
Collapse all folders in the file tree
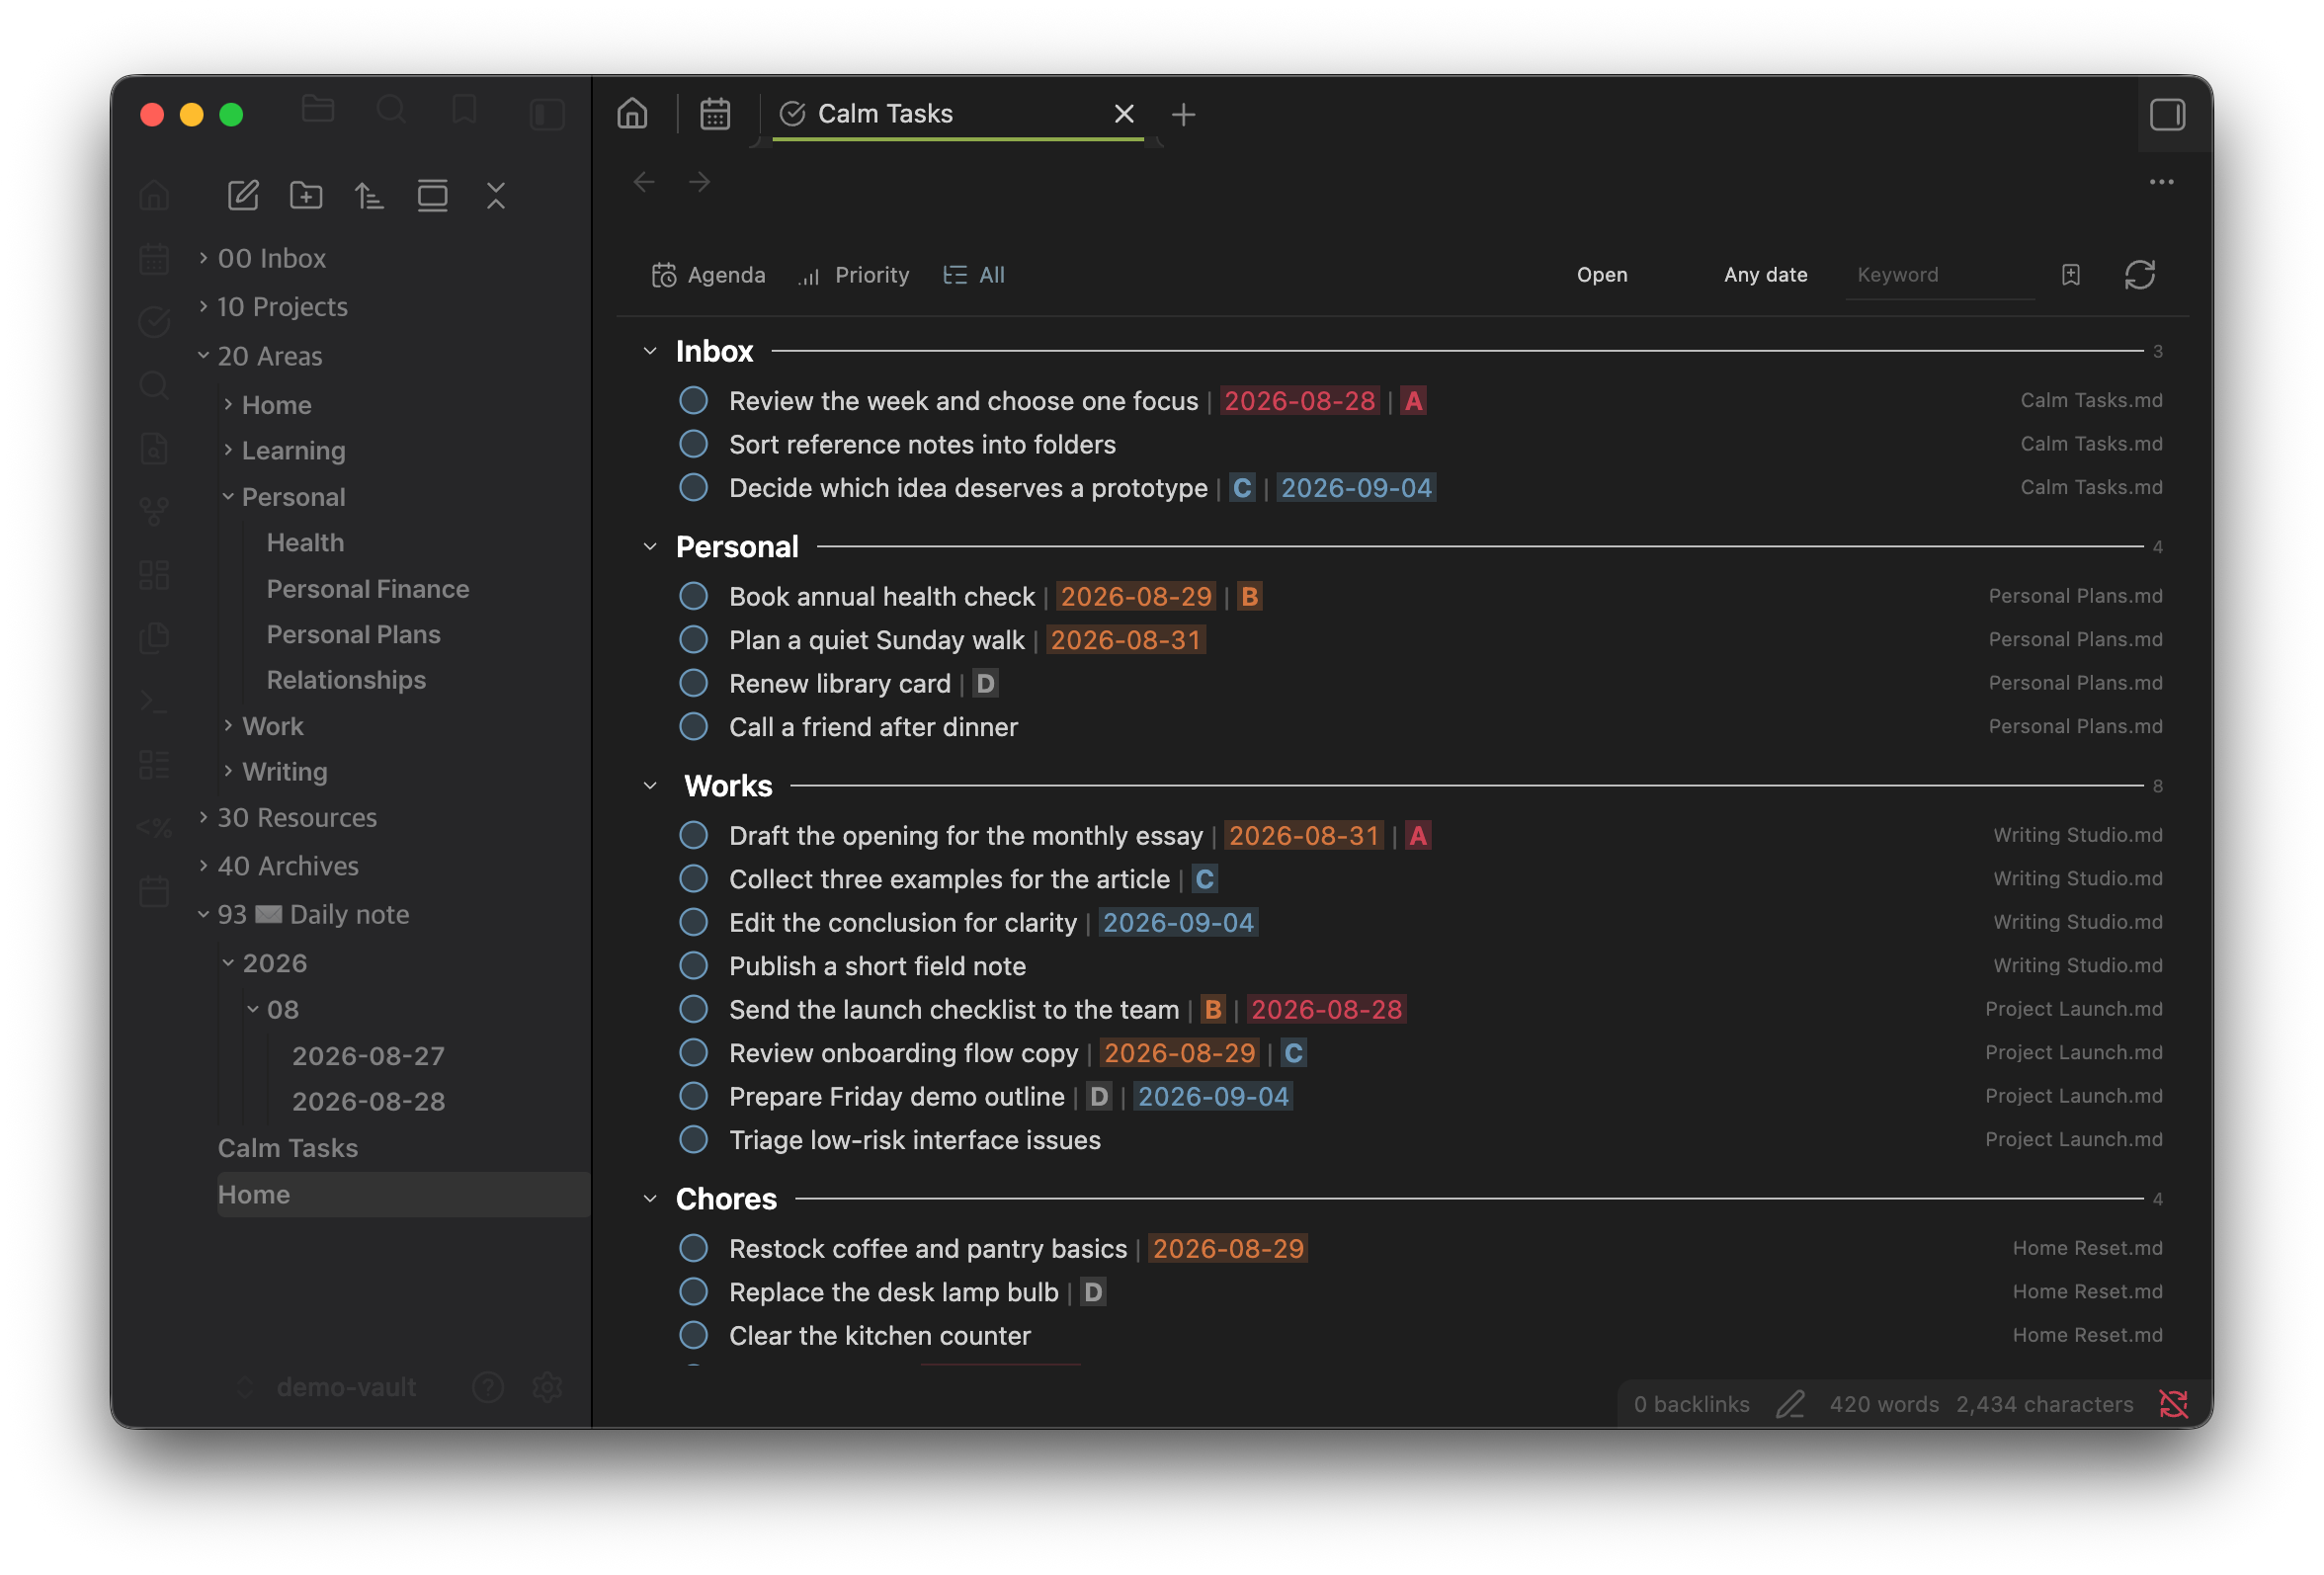click(496, 195)
